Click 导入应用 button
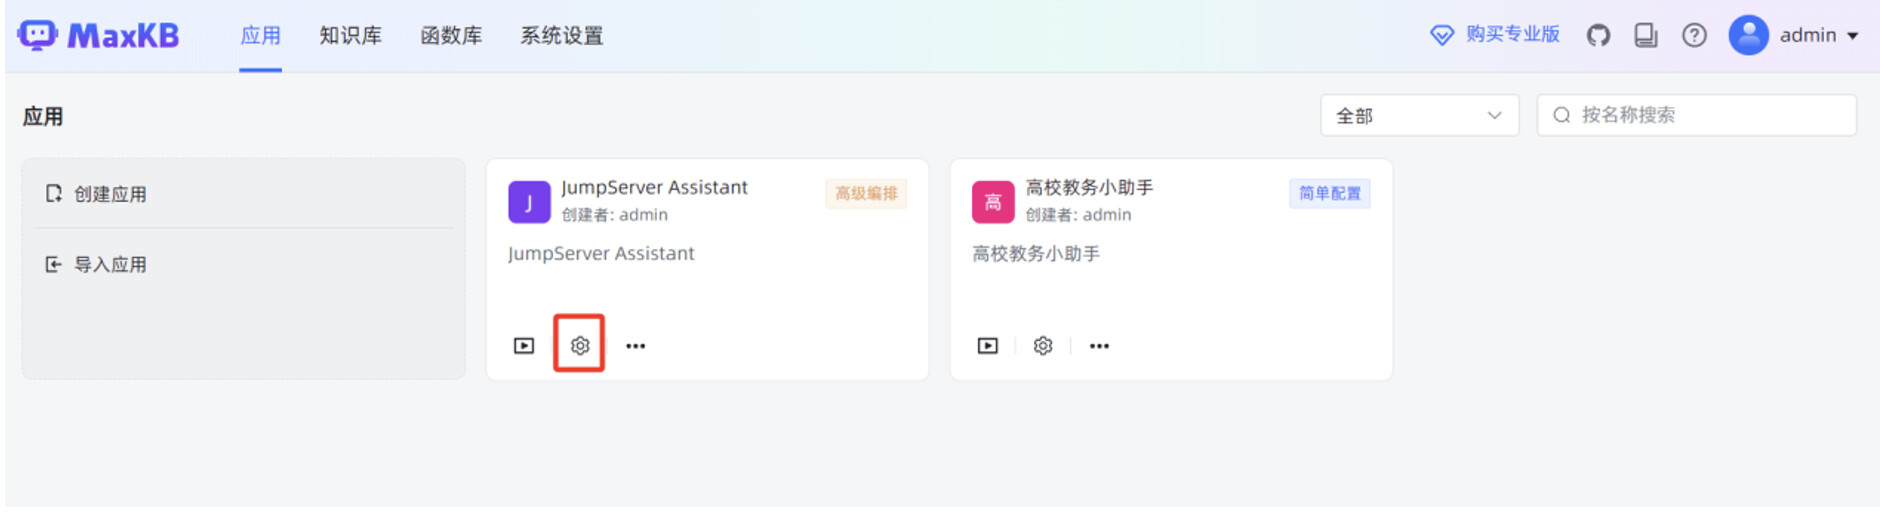The width and height of the screenshot is (1880, 514). [96, 265]
